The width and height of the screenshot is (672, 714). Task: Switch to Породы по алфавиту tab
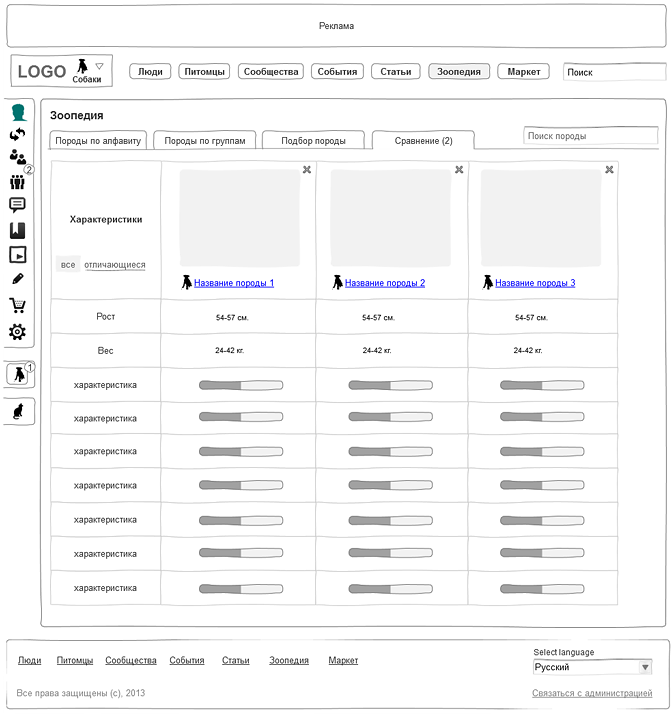pyautogui.click(x=98, y=141)
